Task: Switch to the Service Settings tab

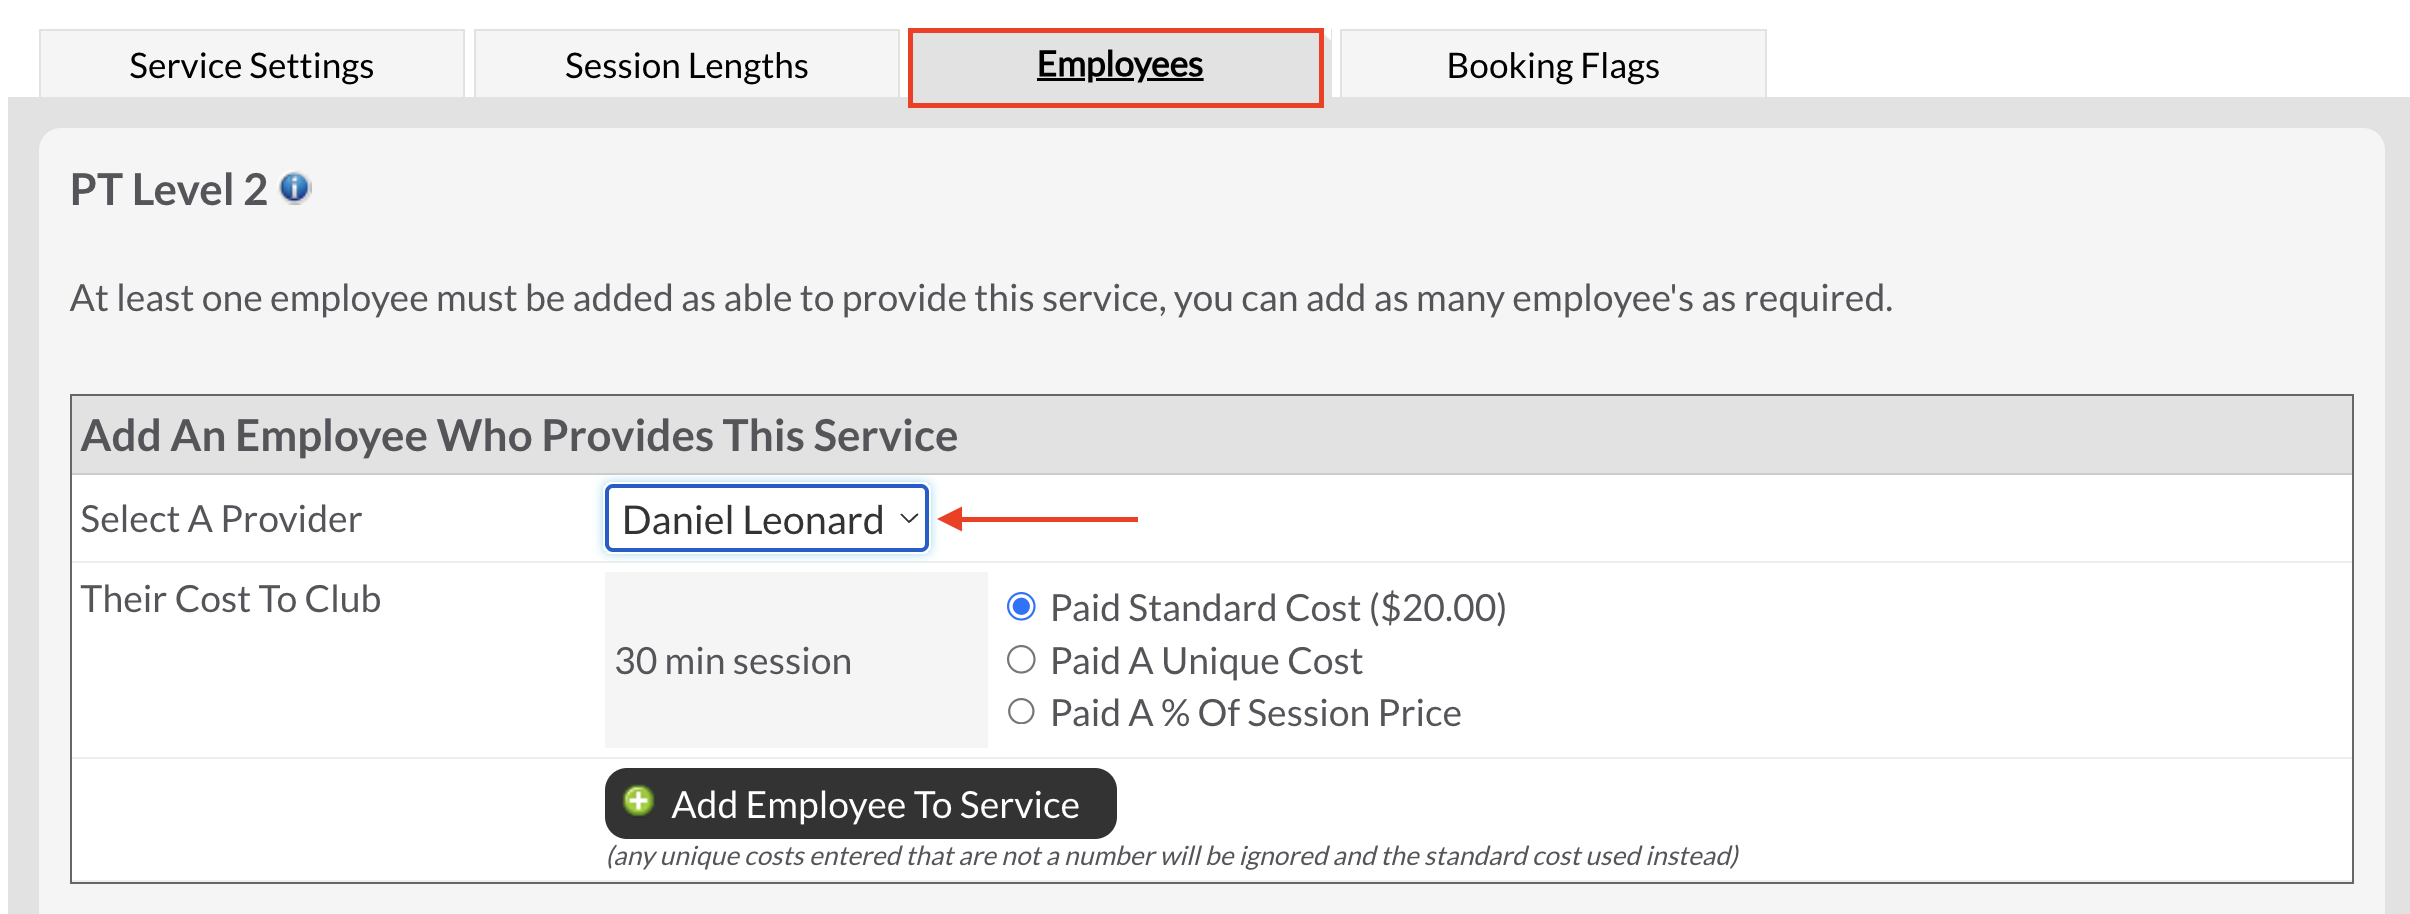Action: point(252,65)
